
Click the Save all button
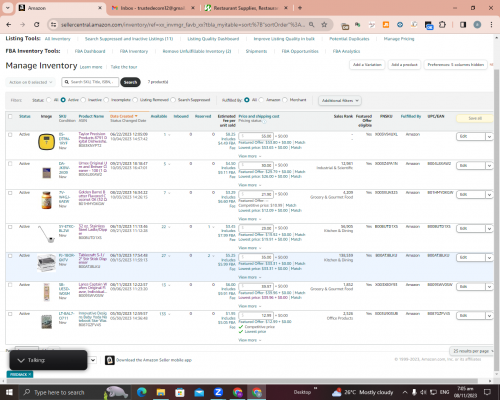click(x=475, y=118)
